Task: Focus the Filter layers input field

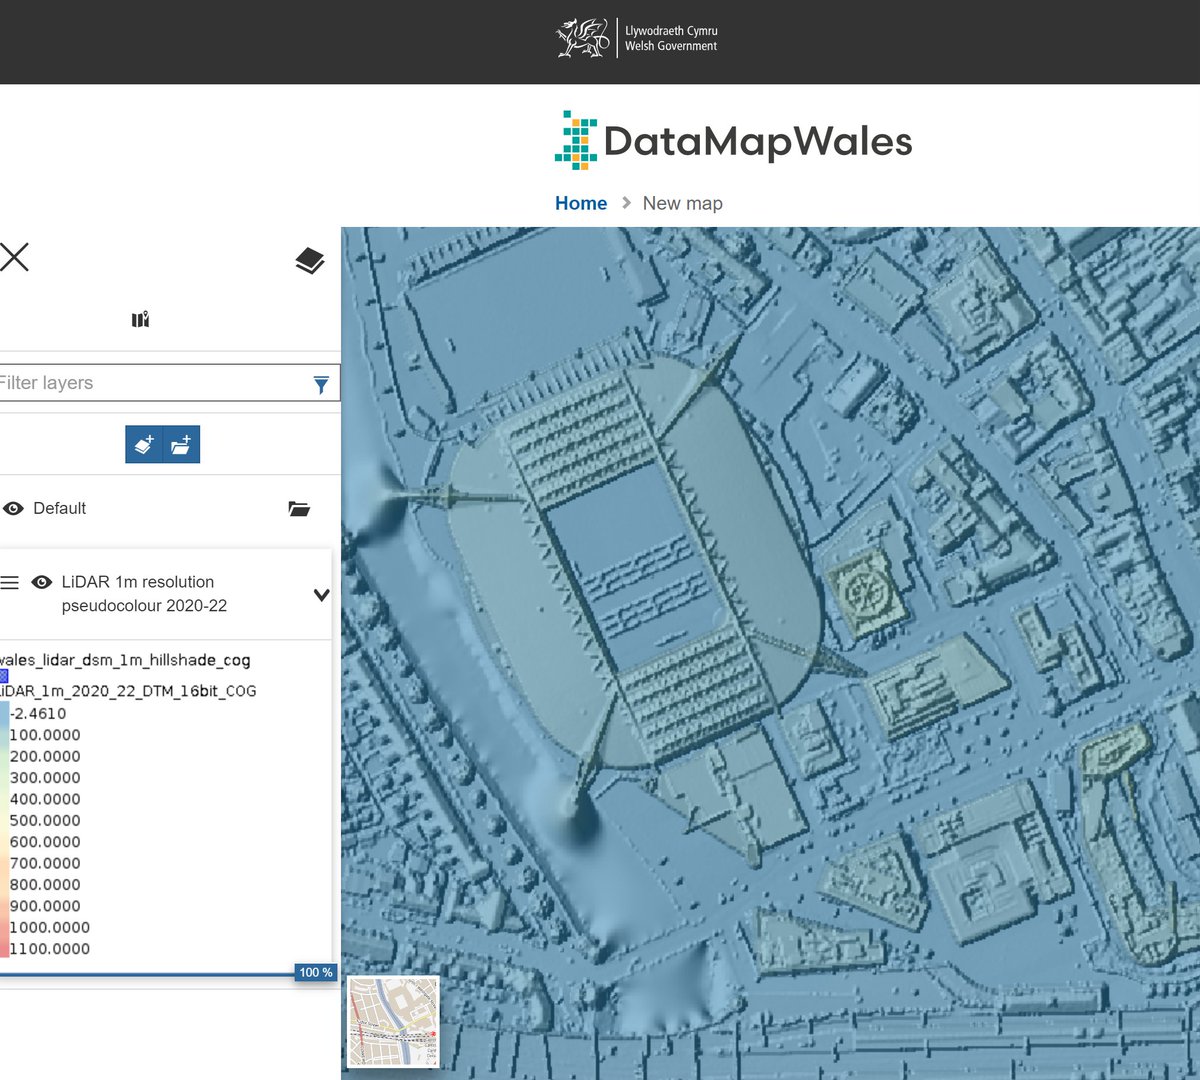Action: (x=168, y=383)
